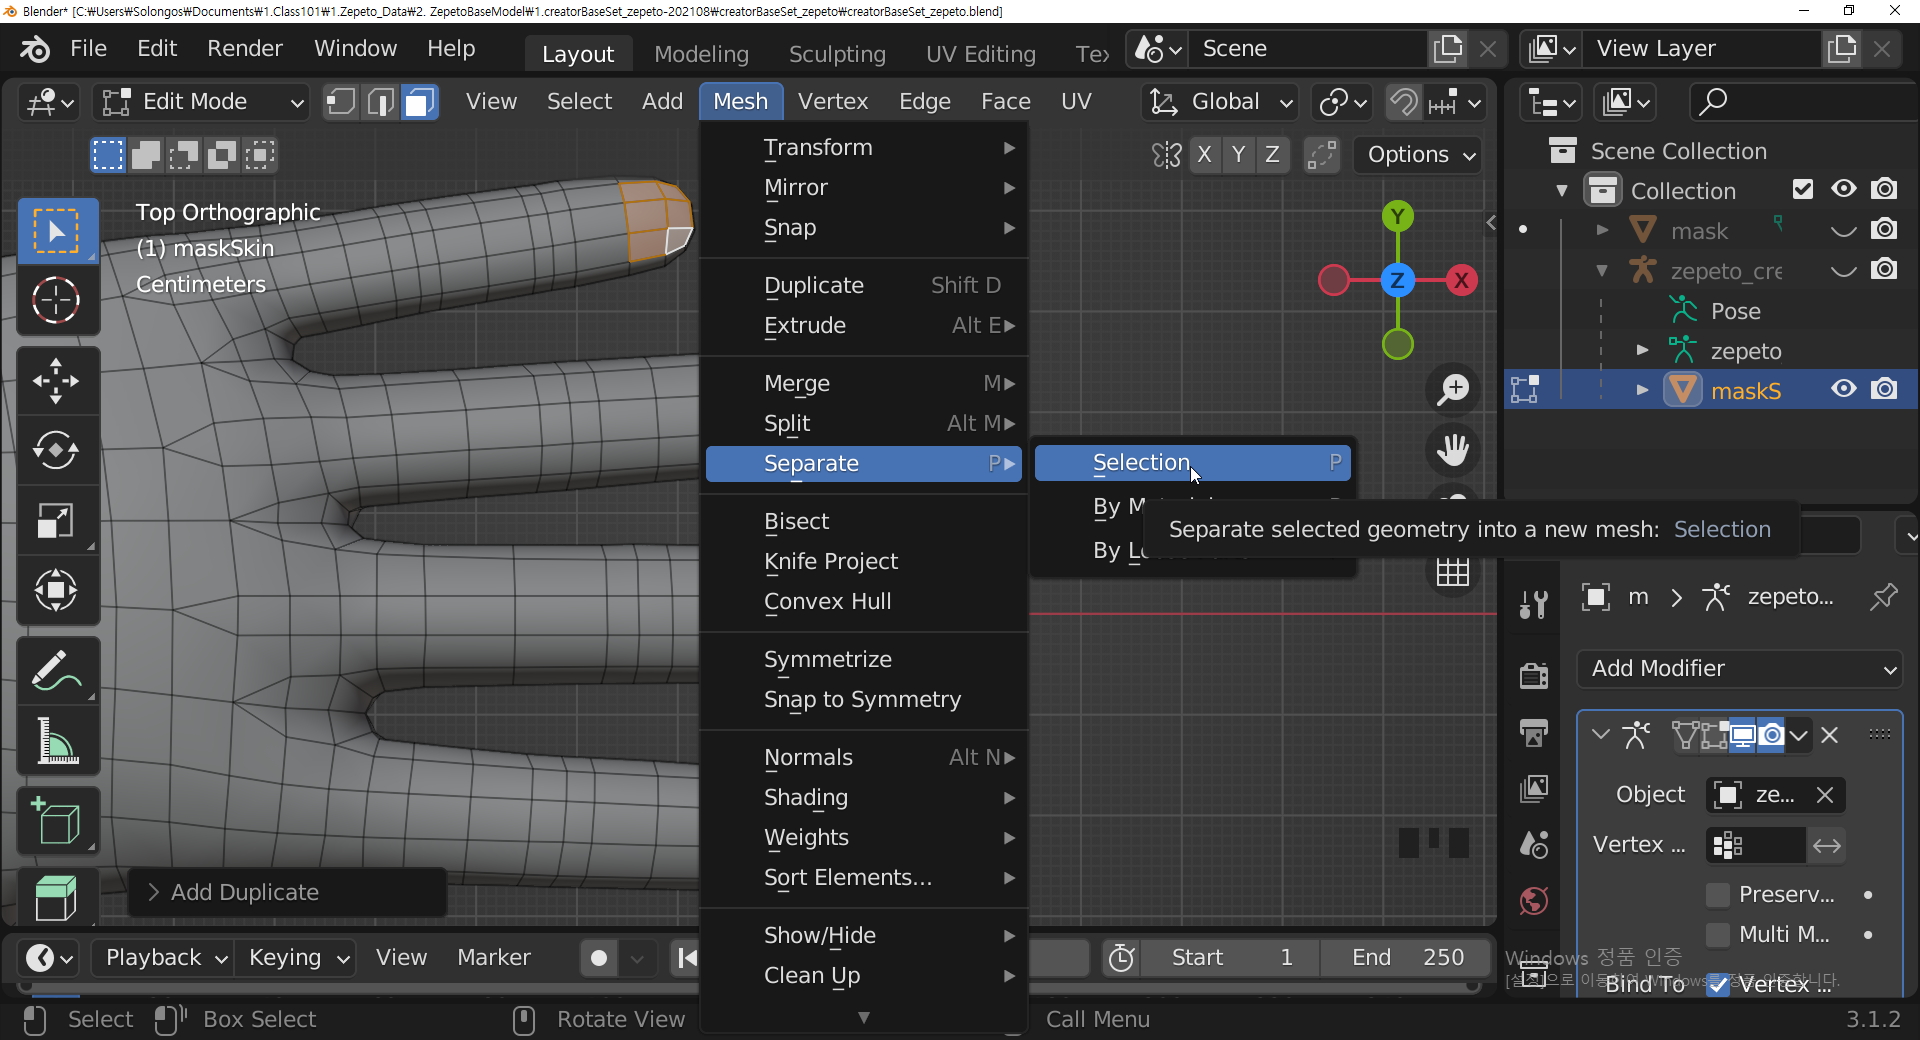Toggle Collection exclude checkbox
1920x1040 pixels.
[x=1803, y=190]
